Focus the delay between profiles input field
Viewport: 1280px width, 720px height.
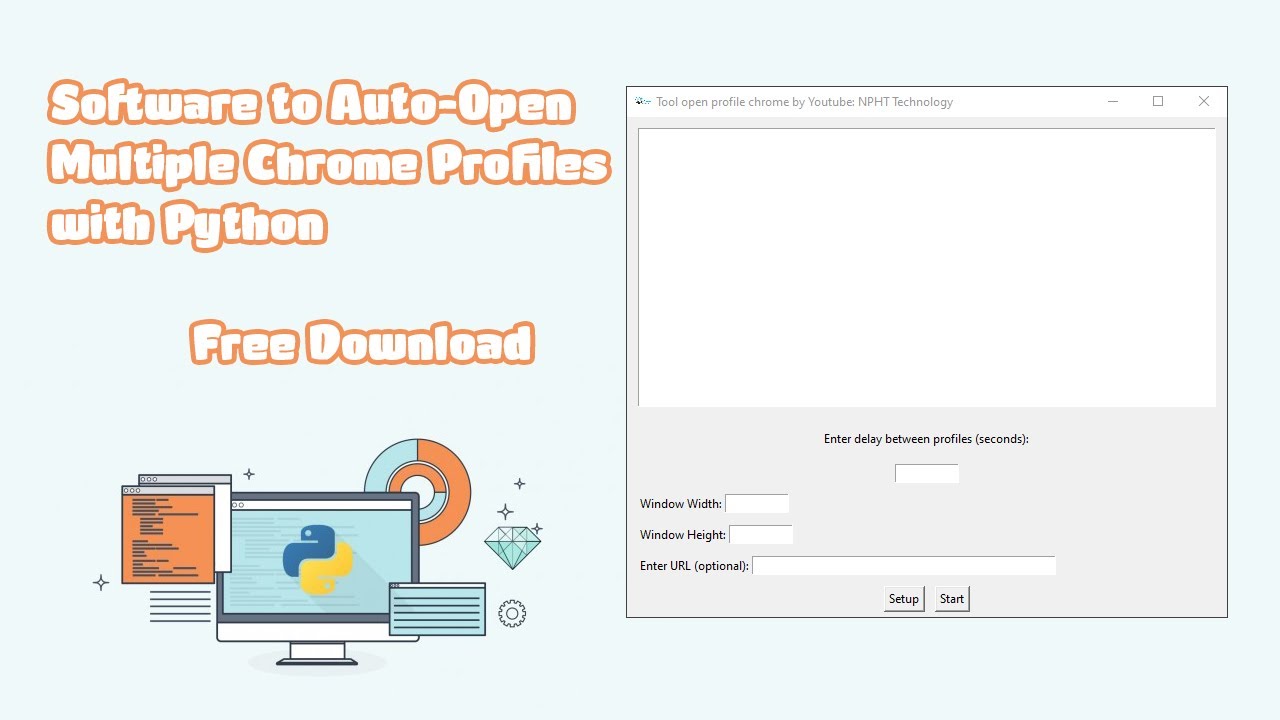(x=927, y=473)
